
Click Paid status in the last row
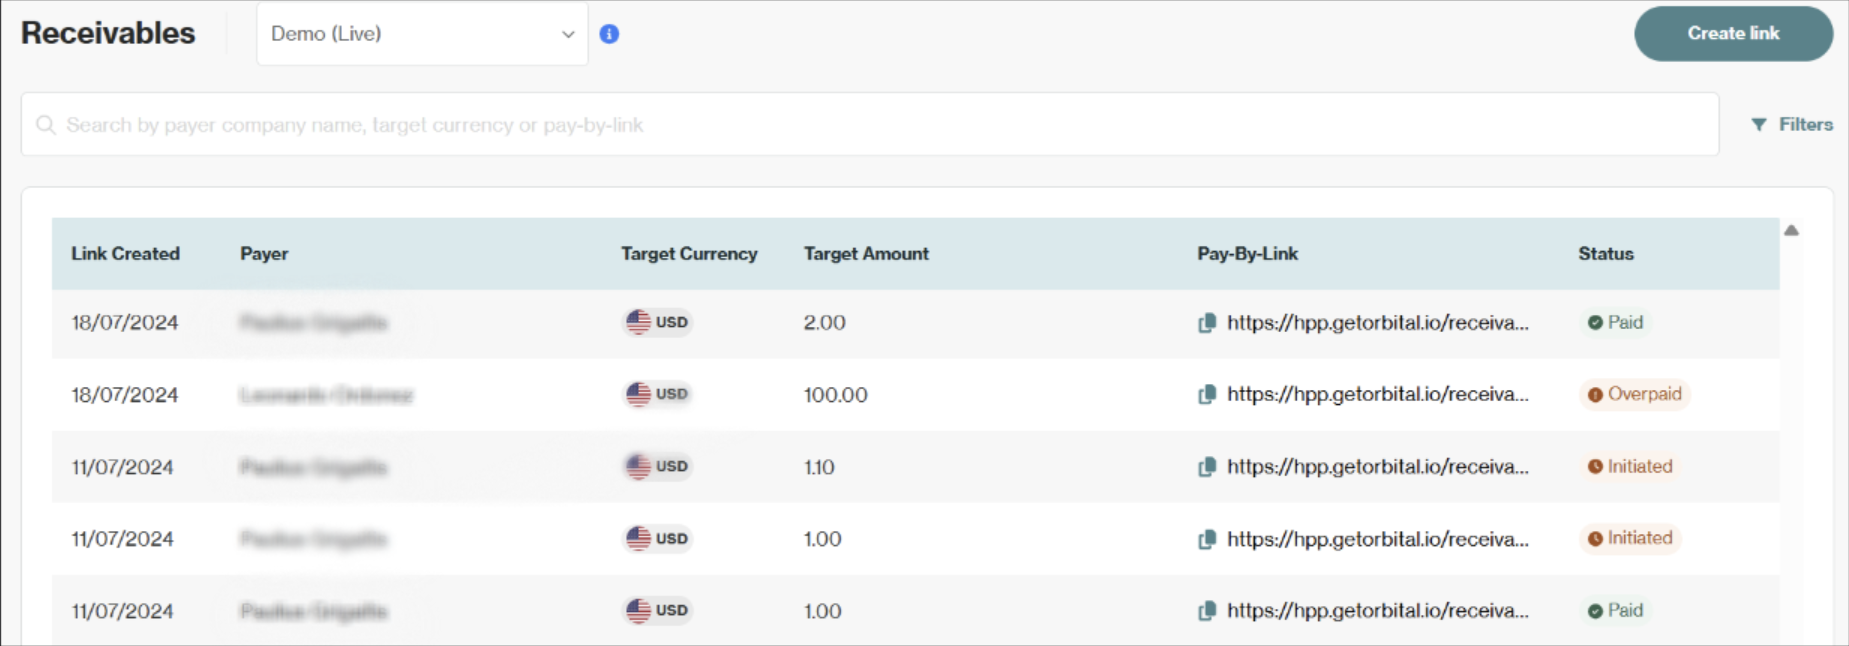(1615, 610)
